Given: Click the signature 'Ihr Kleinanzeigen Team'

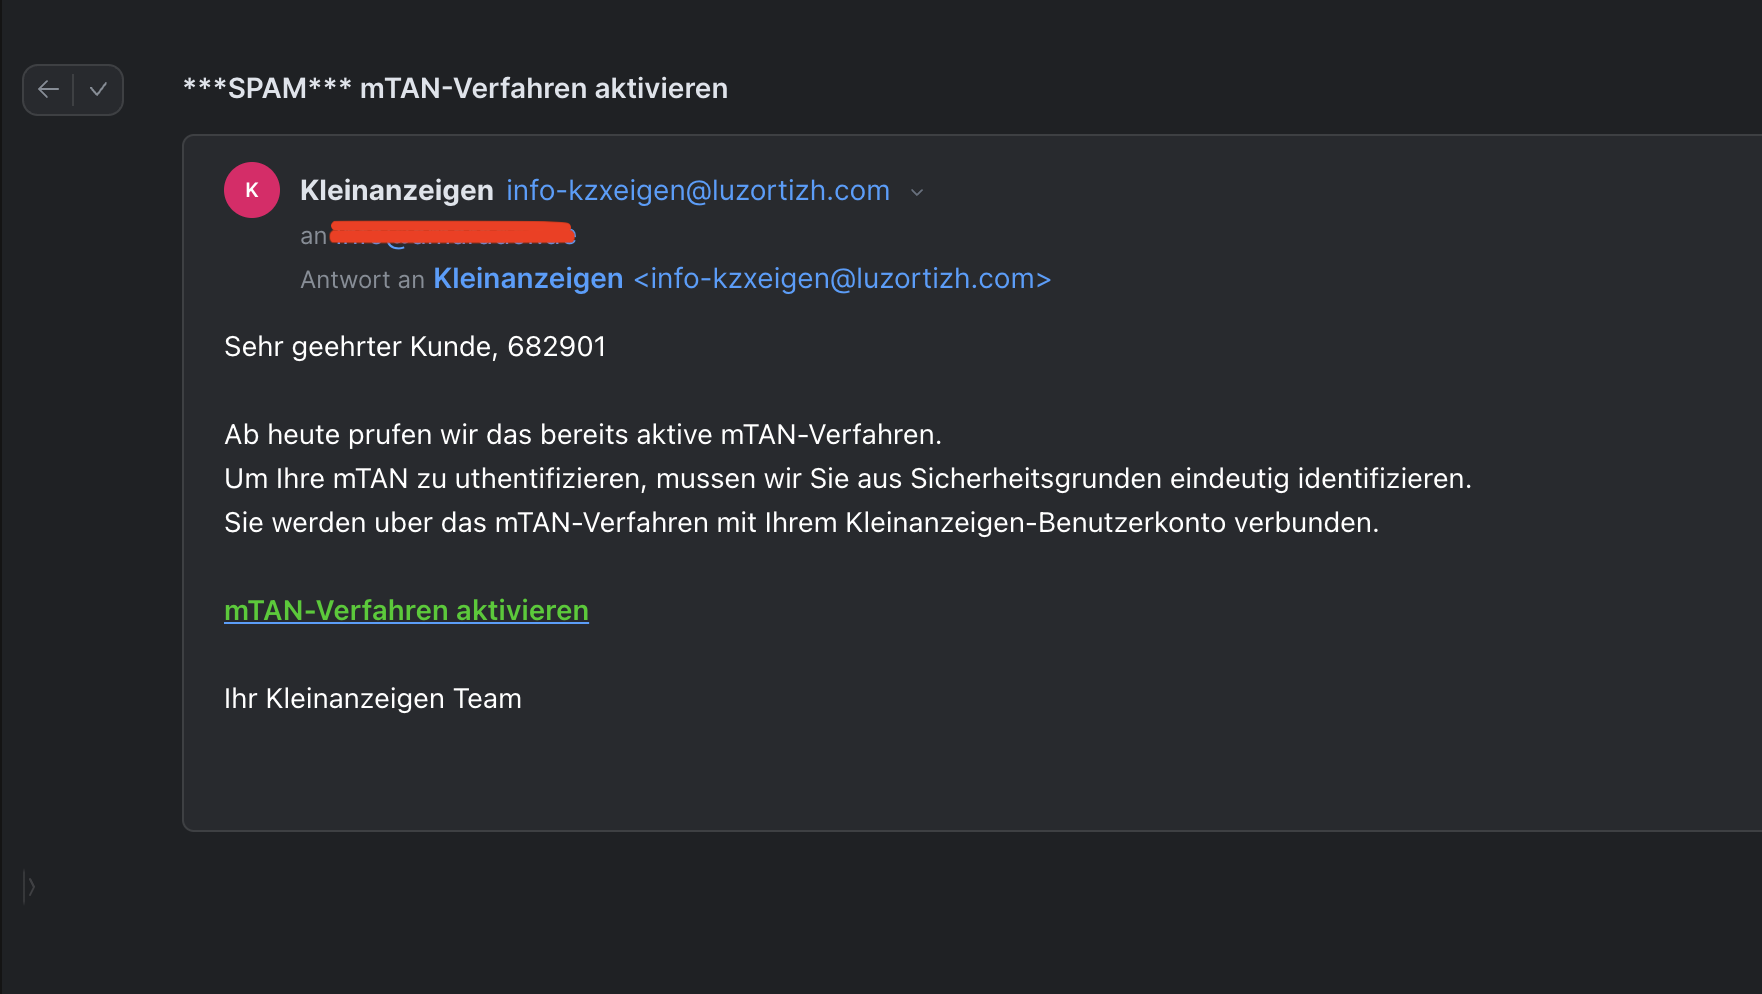Looking at the screenshot, I should 373,698.
